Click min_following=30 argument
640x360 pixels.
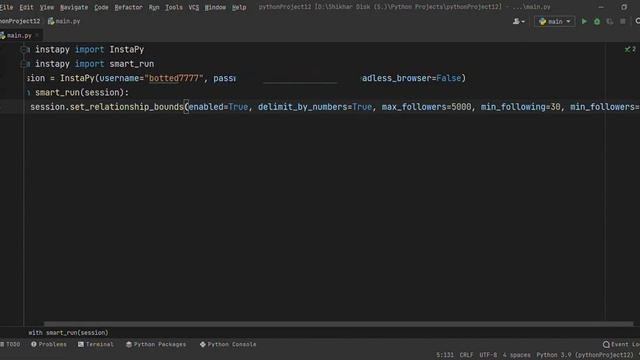coord(520,107)
